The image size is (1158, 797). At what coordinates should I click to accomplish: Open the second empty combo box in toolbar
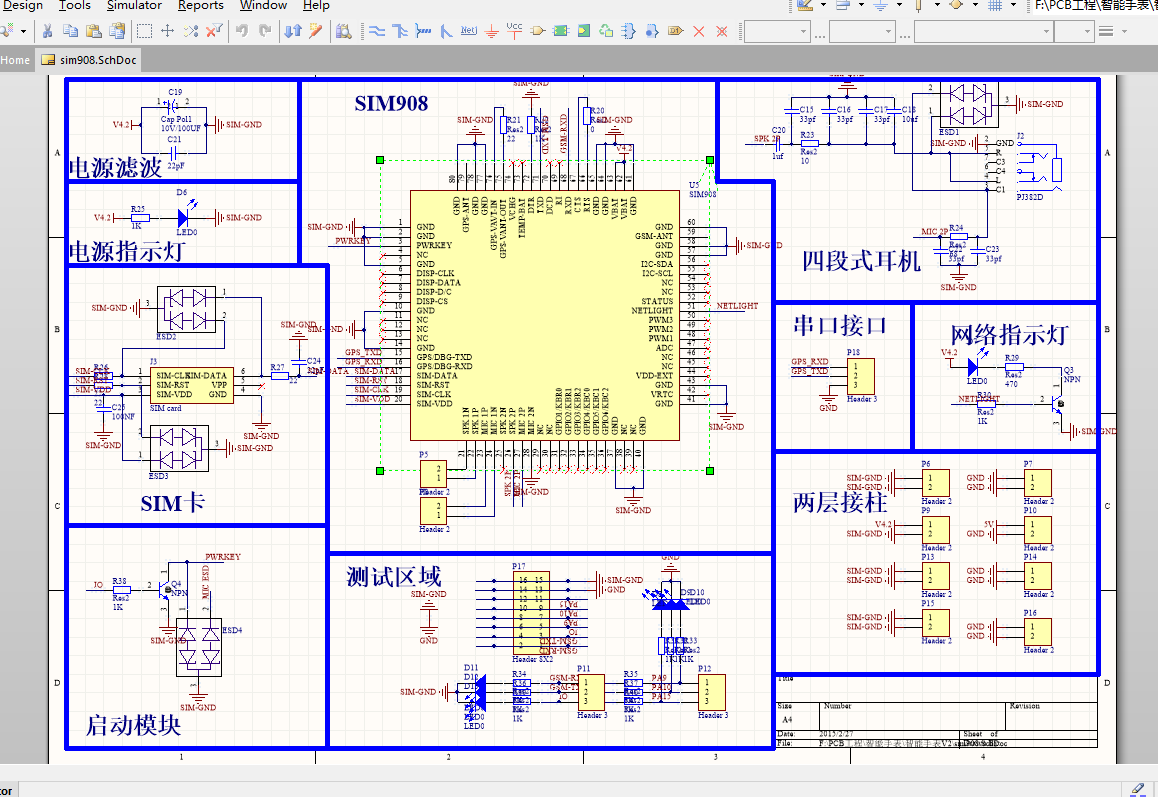[x=862, y=32]
